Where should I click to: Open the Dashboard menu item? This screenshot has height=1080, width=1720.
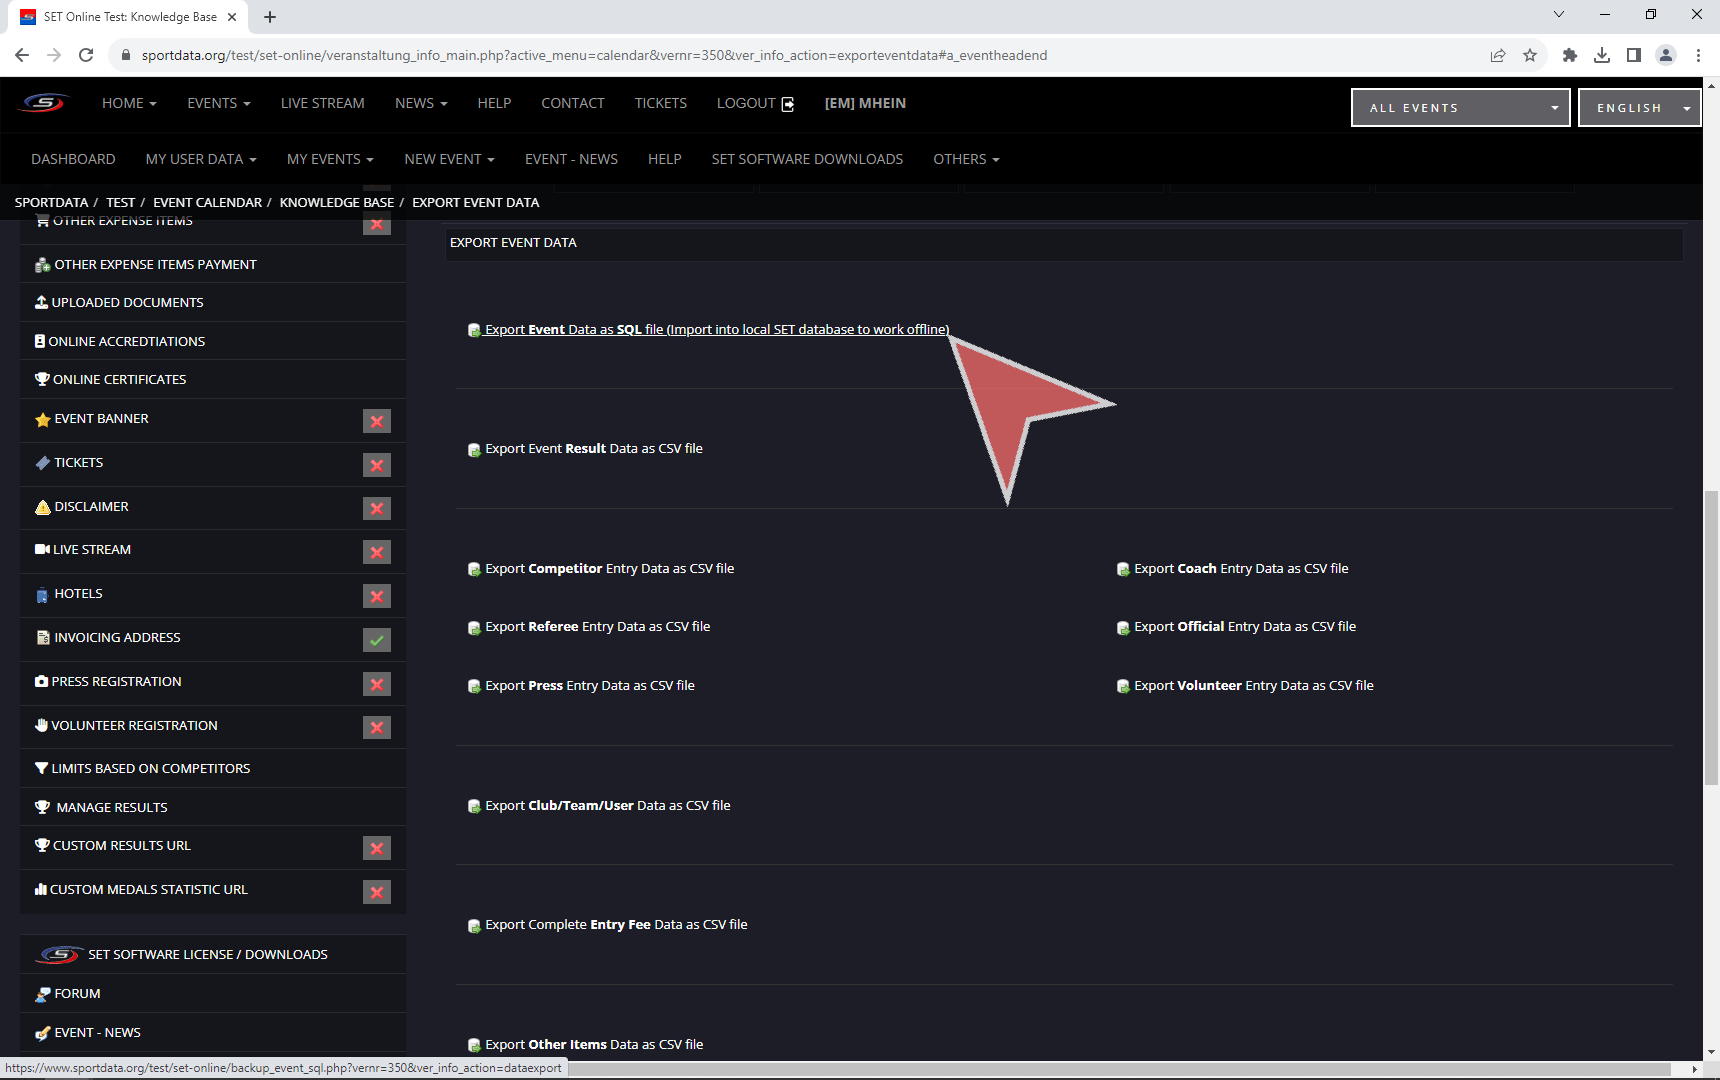pos(73,159)
